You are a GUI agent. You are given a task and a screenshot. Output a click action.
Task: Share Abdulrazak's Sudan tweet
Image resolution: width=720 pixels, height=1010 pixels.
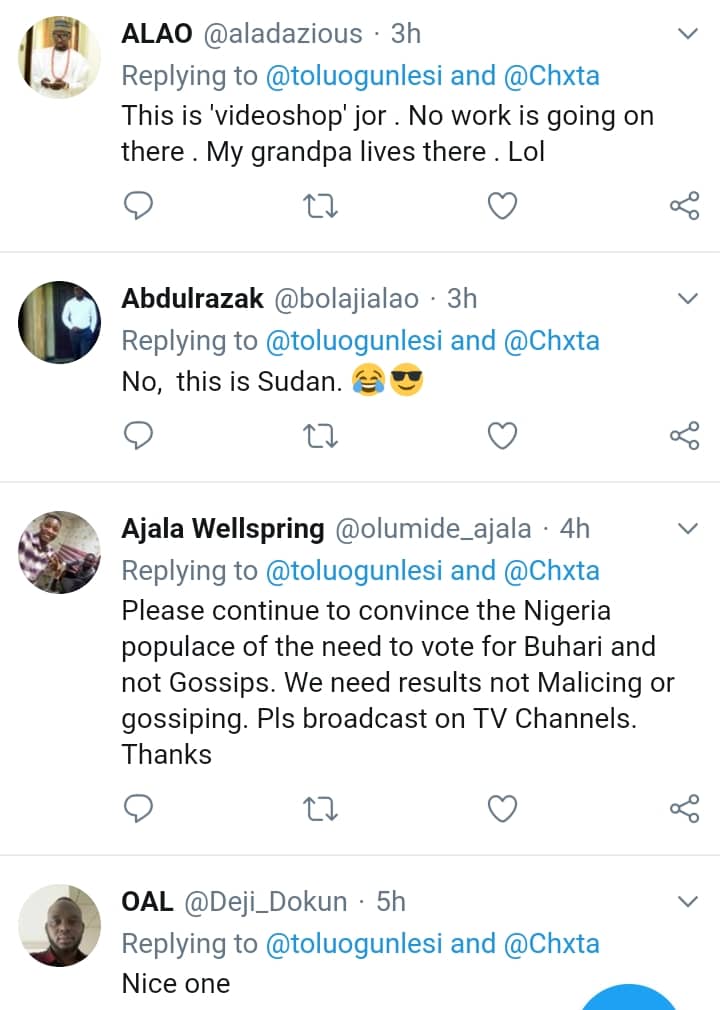(x=684, y=436)
